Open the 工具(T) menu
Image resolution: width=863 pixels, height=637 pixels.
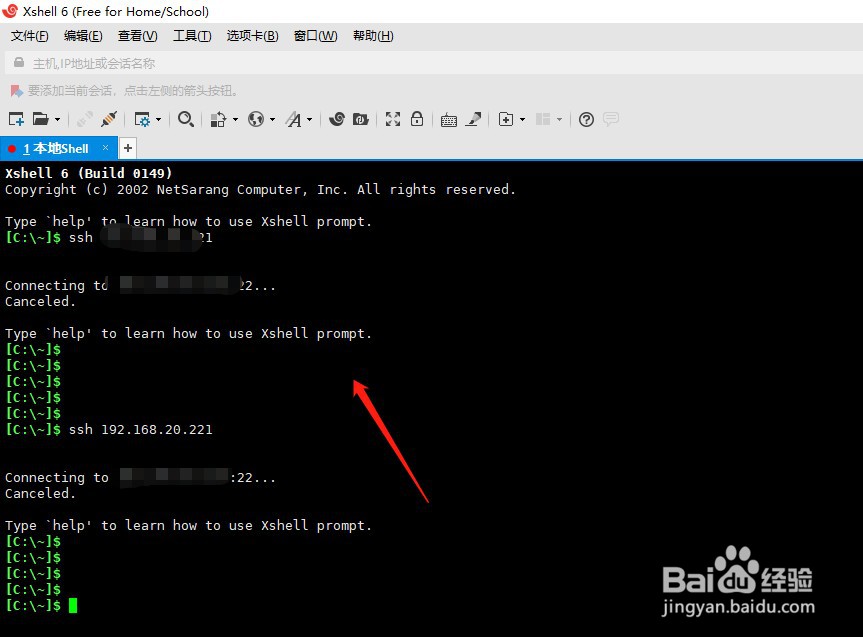click(x=192, y=36)
